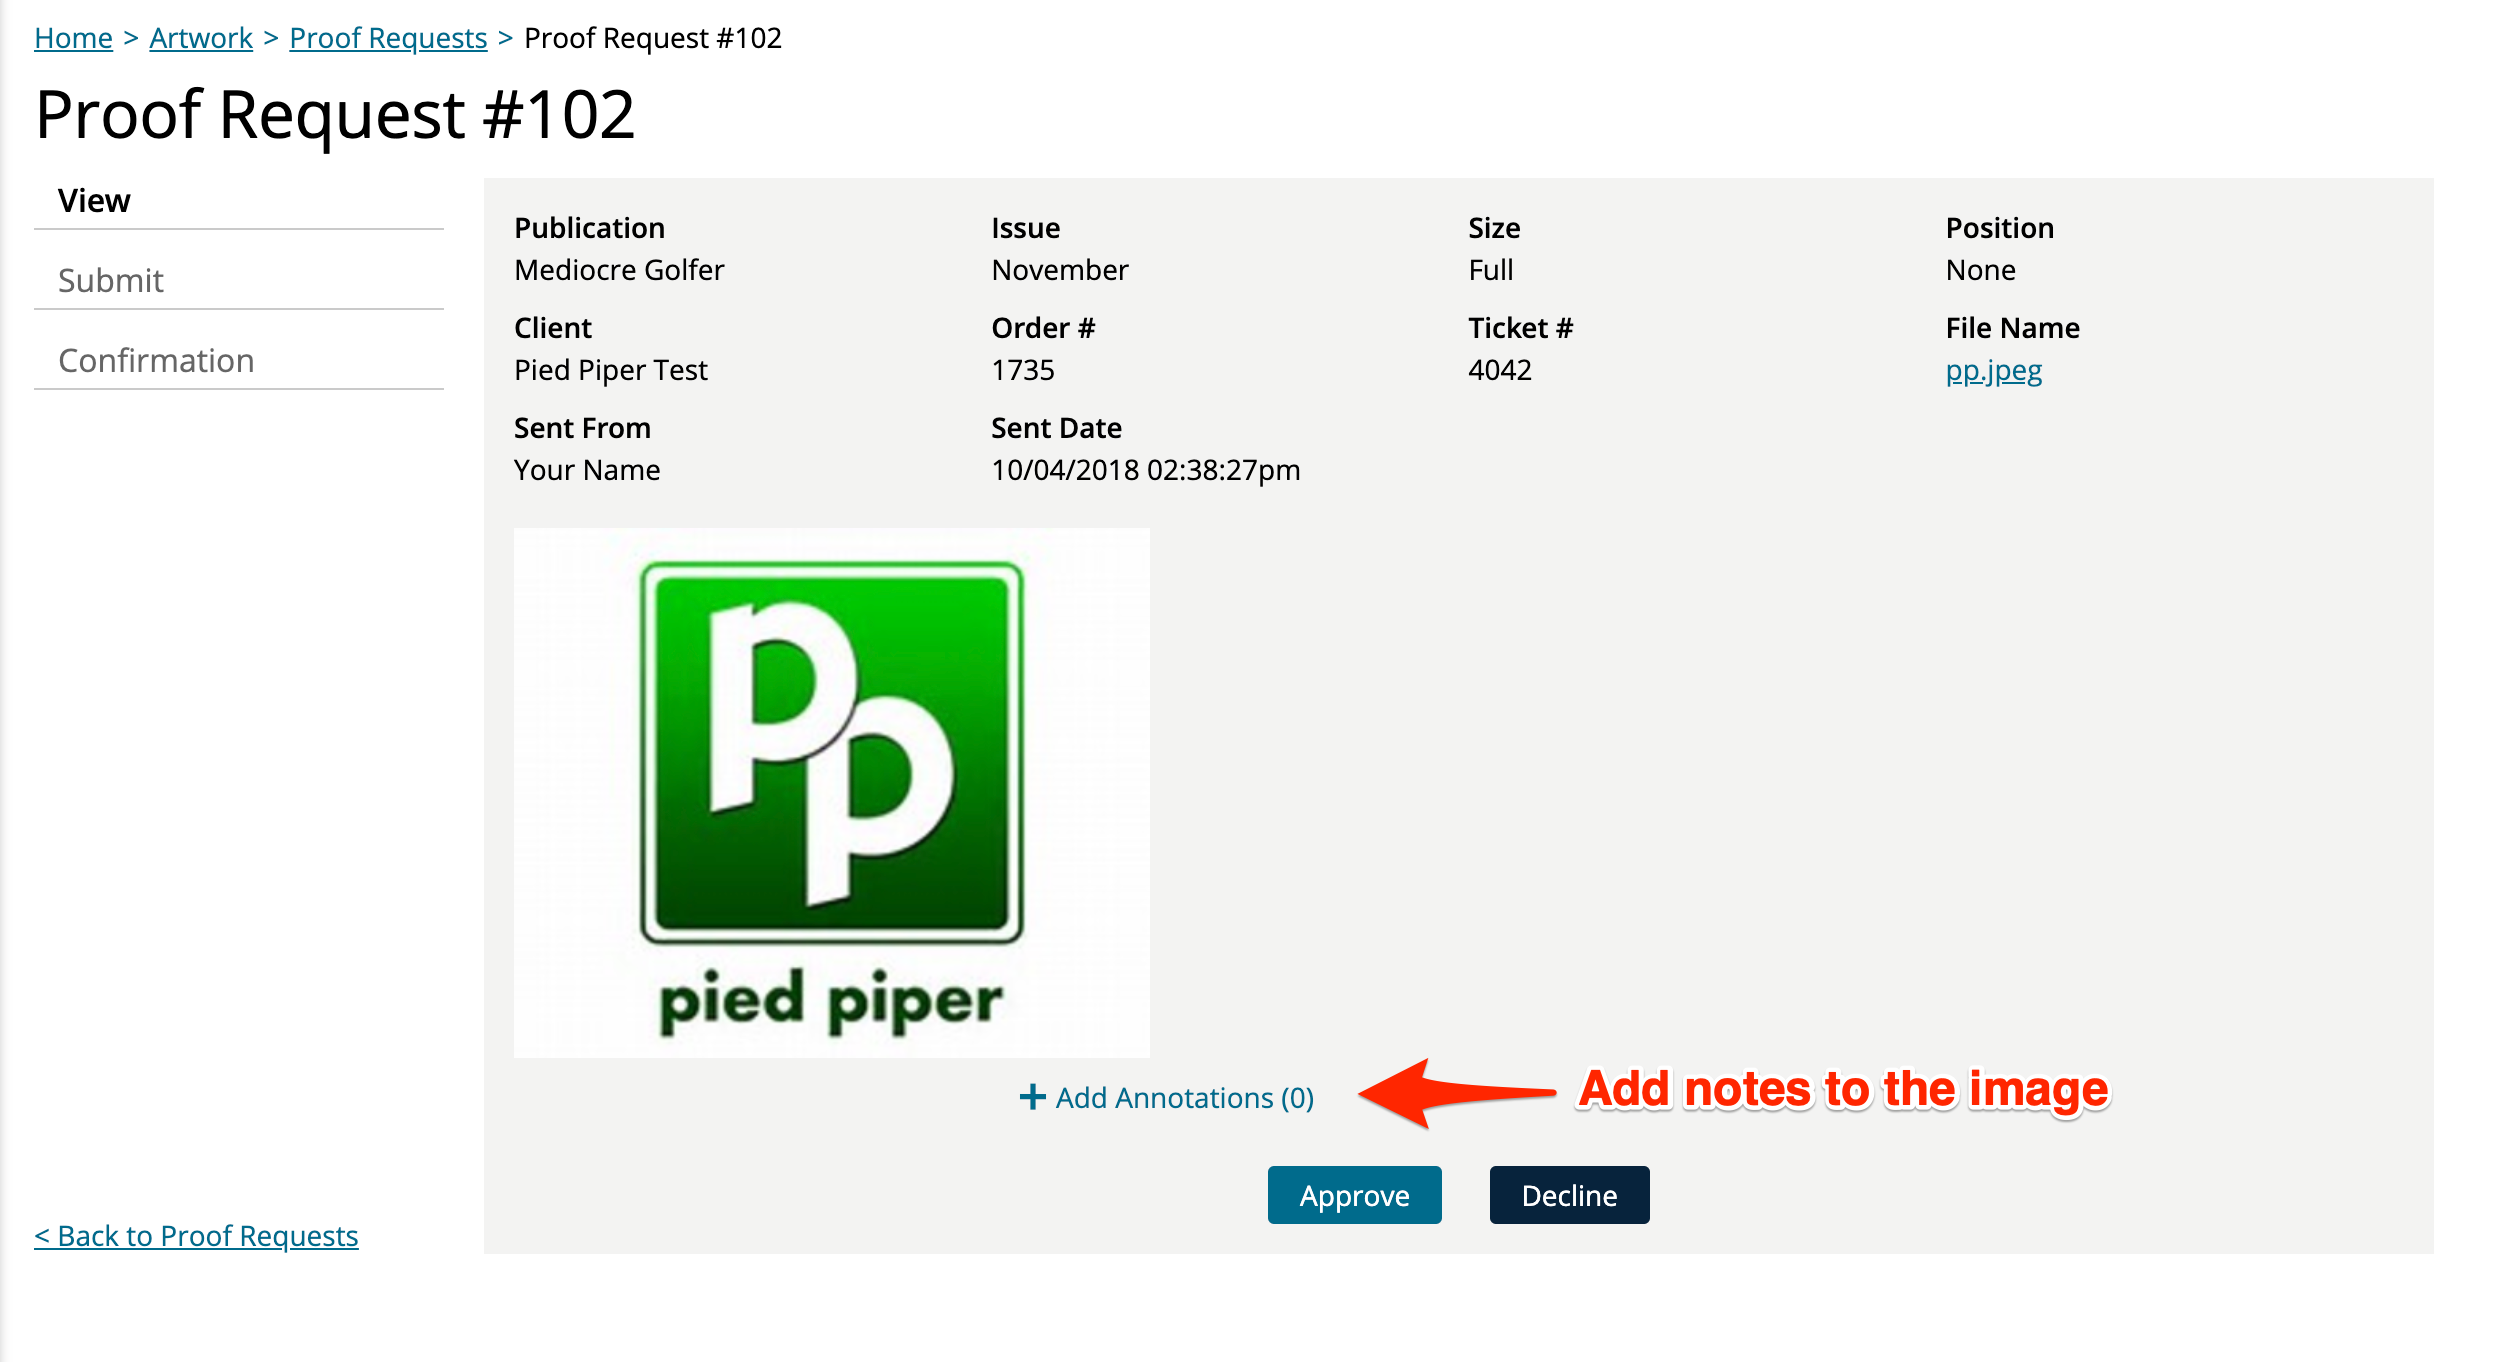Click the Order # value 1735
Screen dimensions: 2502x1362
(1022, 370)
